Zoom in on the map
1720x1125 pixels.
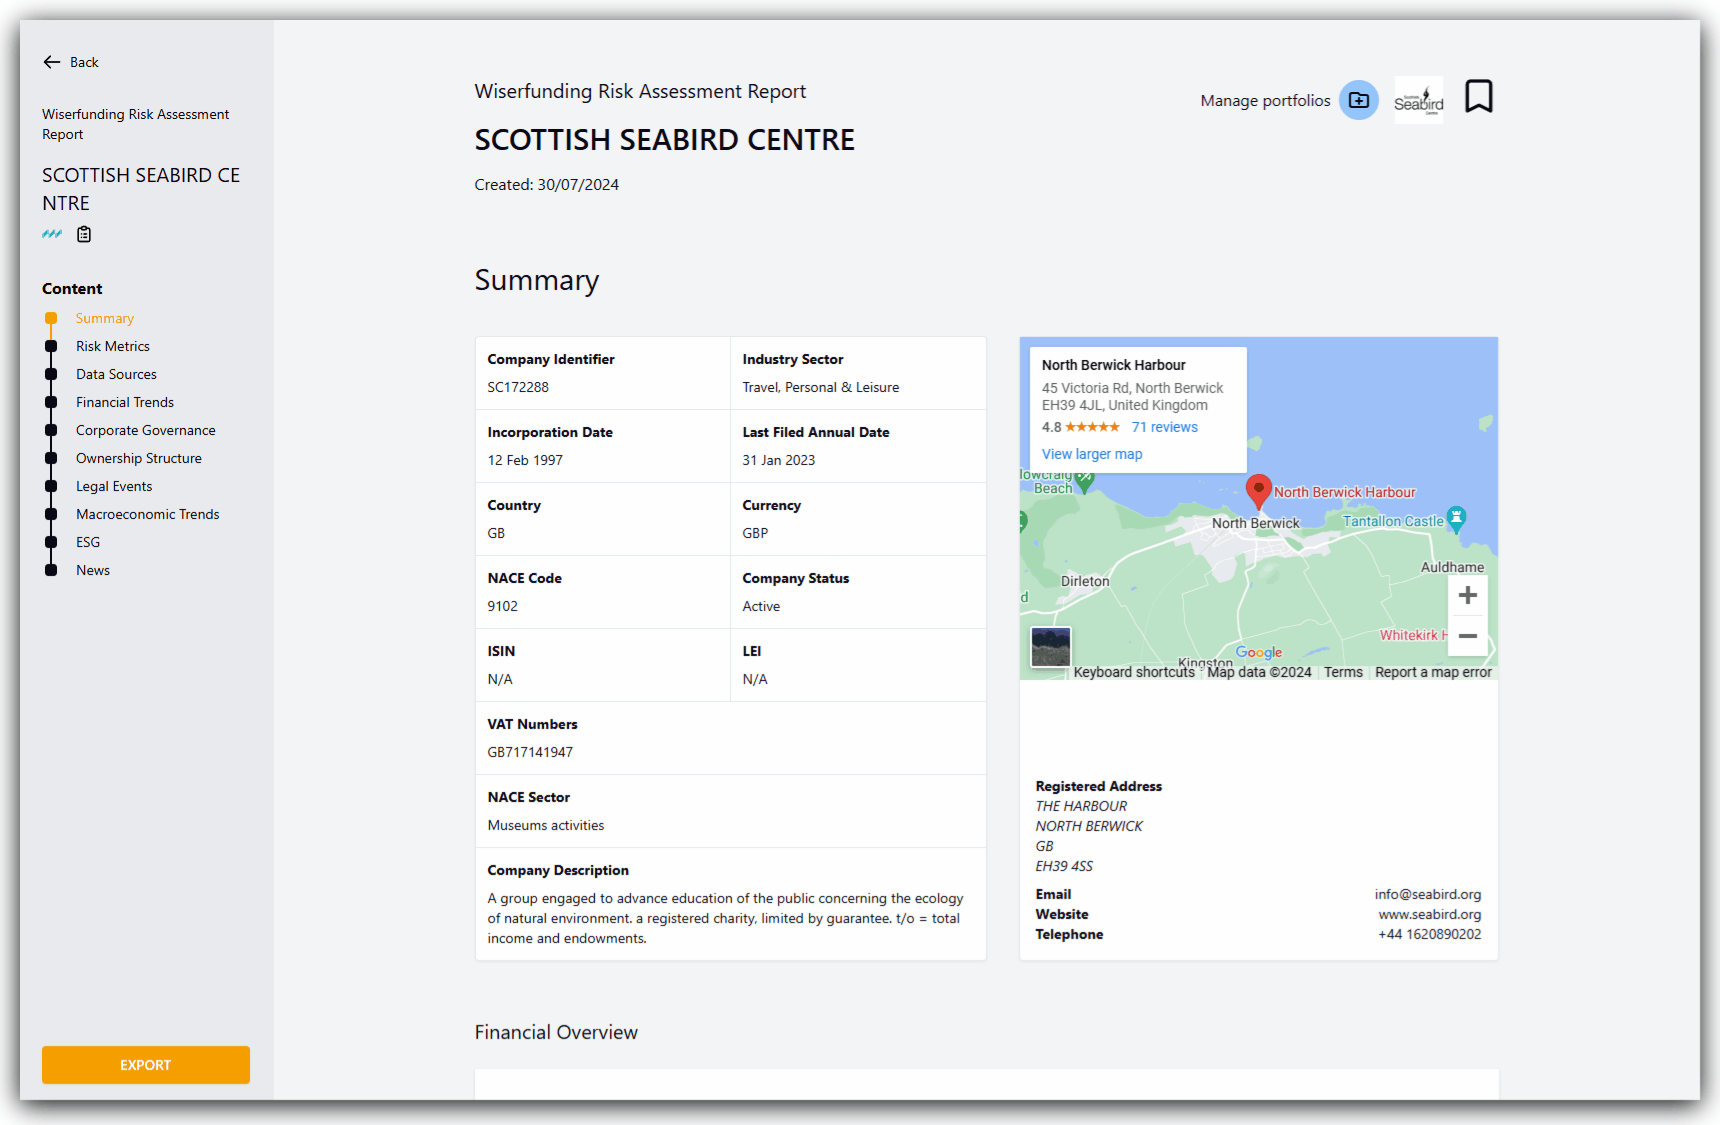point(1468,595)
